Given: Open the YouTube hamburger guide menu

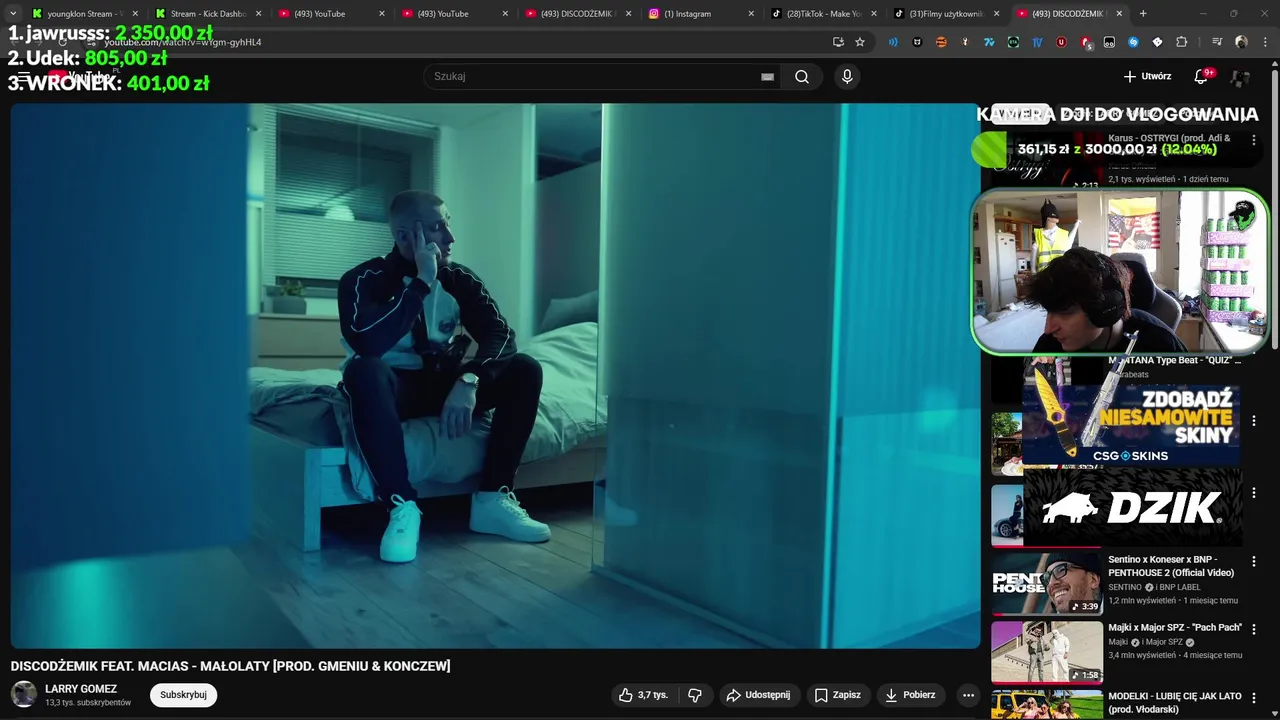Looking at the screenshot, I should pos(23,76).
